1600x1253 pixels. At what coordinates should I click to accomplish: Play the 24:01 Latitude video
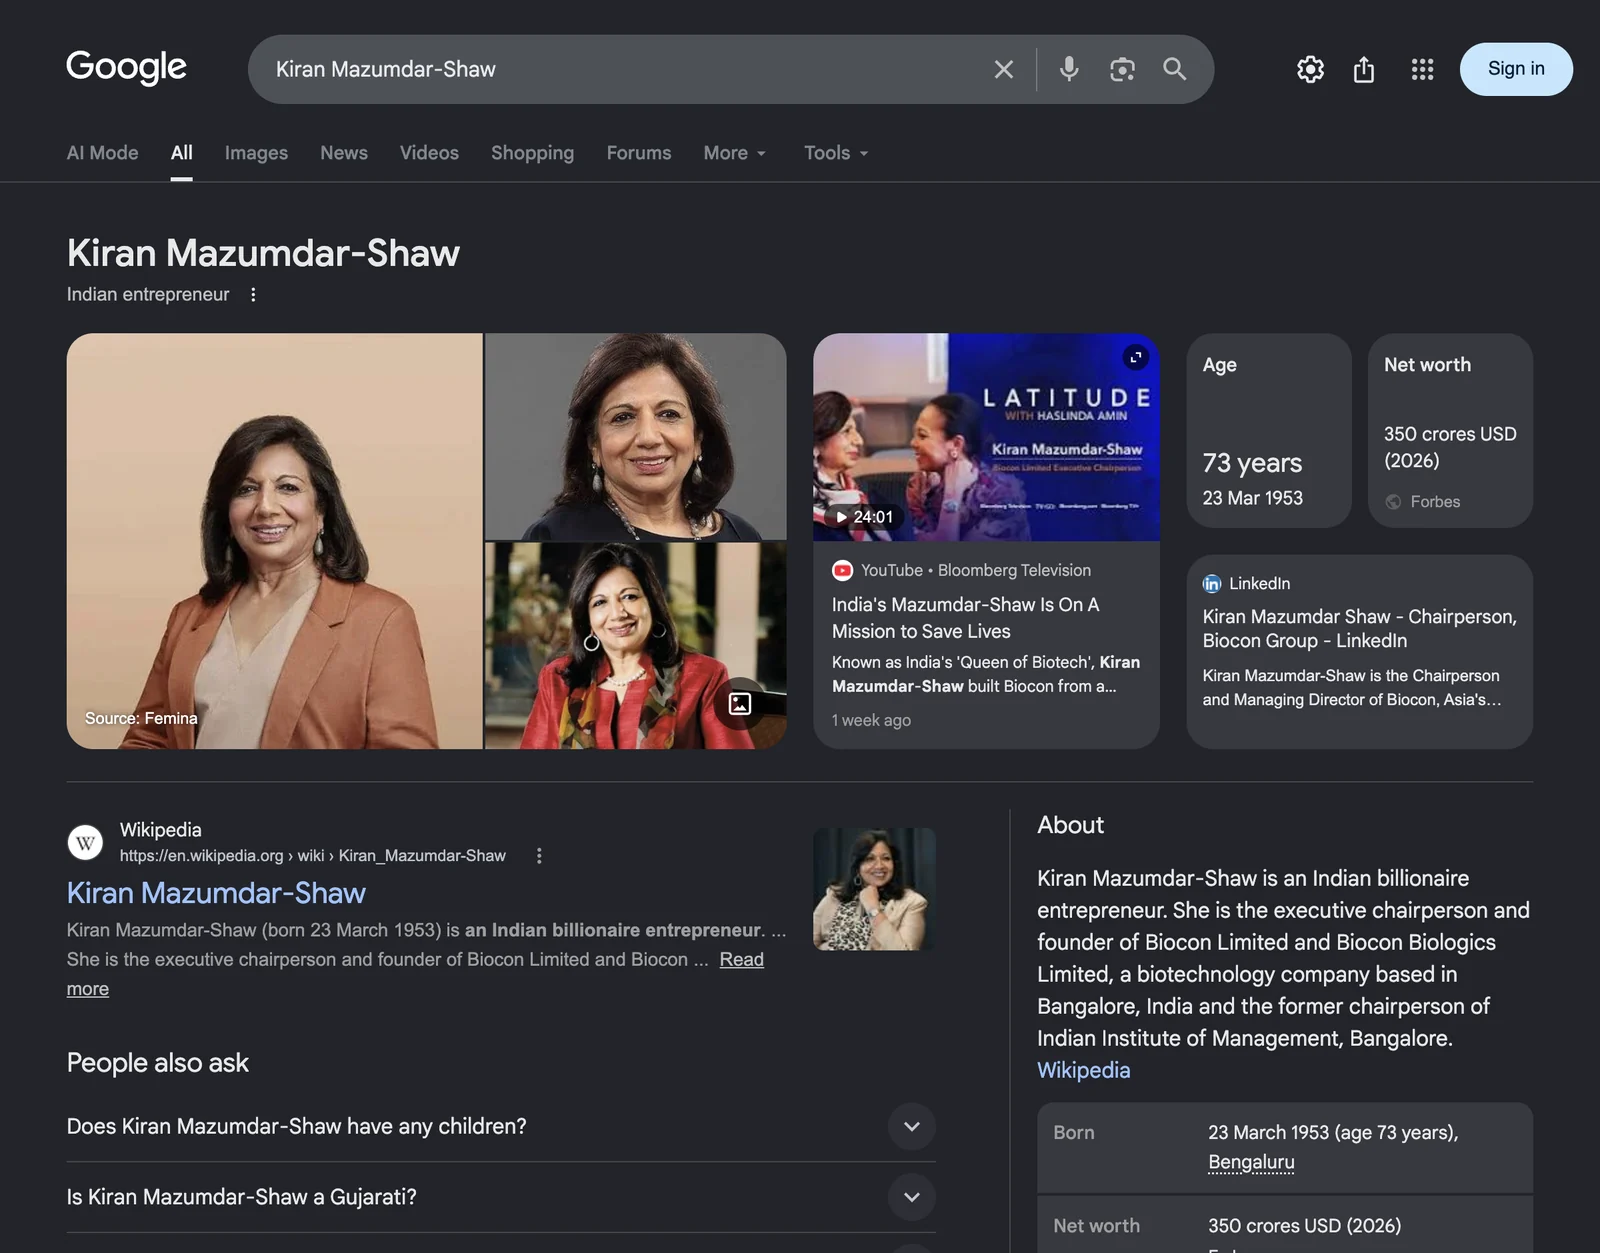coord(986,437)
